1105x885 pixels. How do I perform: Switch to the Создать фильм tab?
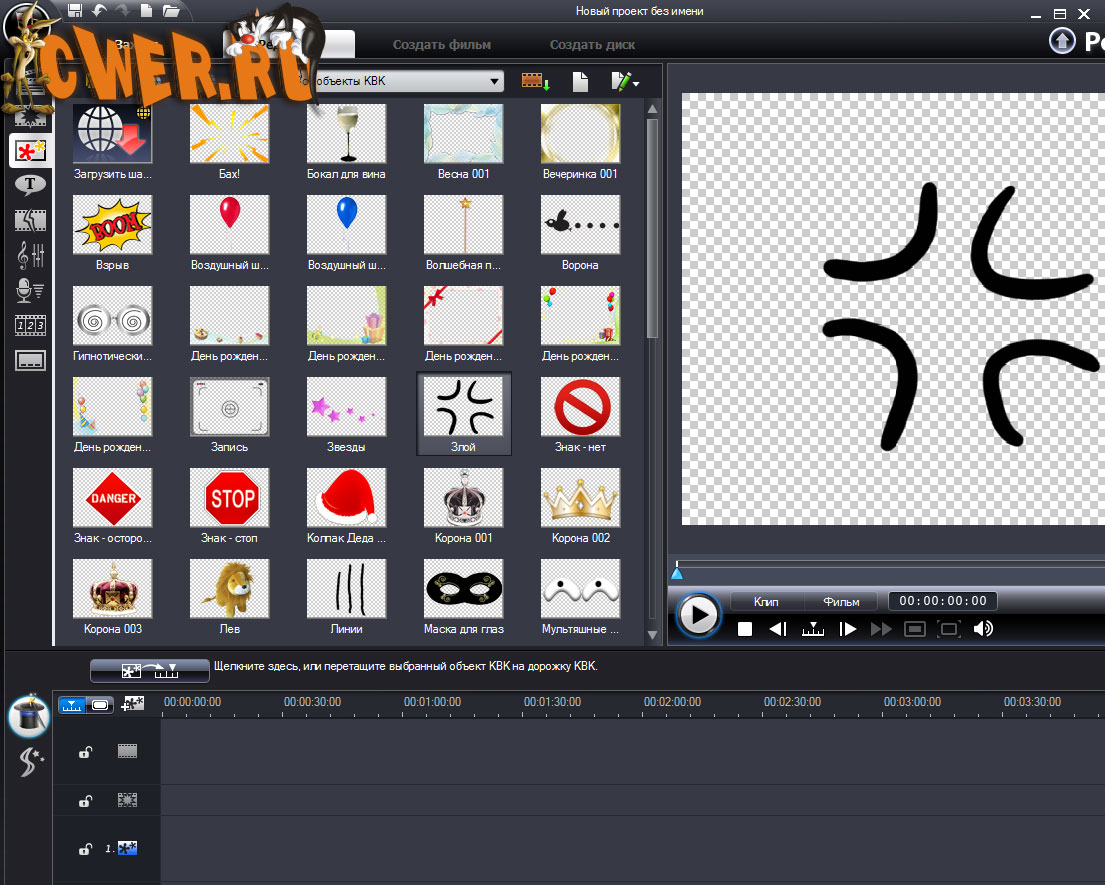point(441,45)
